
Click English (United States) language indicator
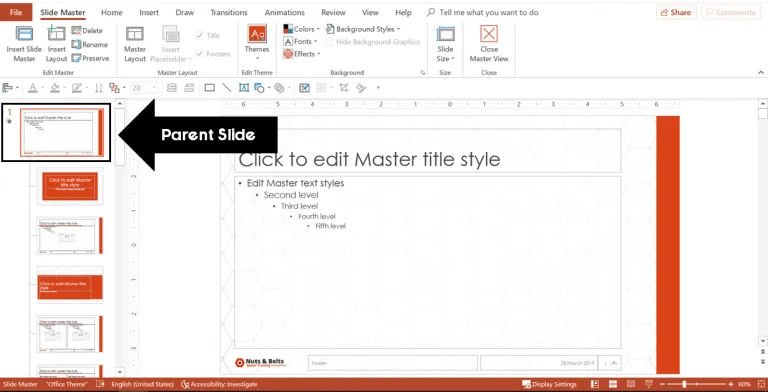[142, 385]
